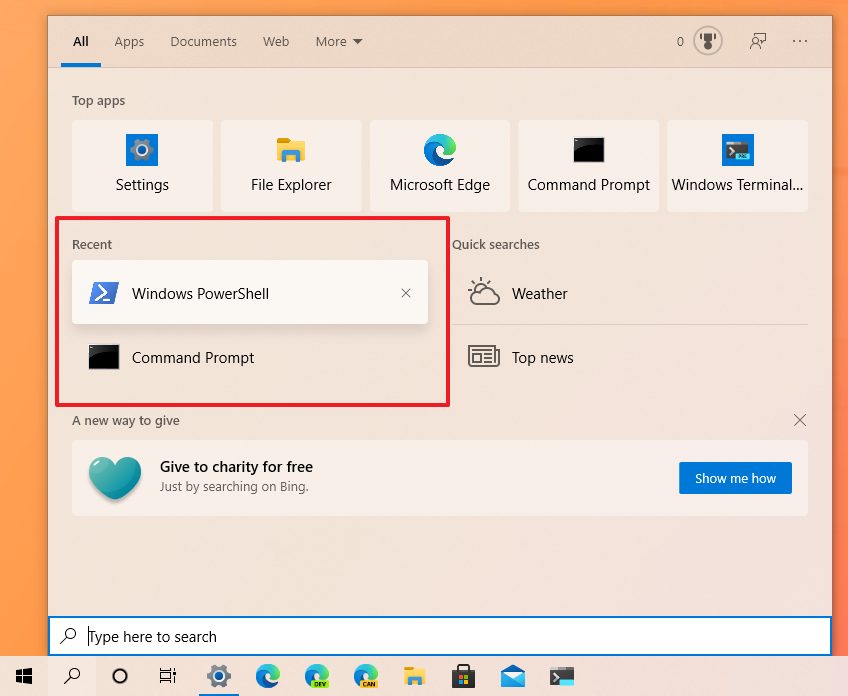The height and width of the screenshot is (696, 848).
Task: Remove Windows PowerShell from Recent
Action: tap(406, 293)
